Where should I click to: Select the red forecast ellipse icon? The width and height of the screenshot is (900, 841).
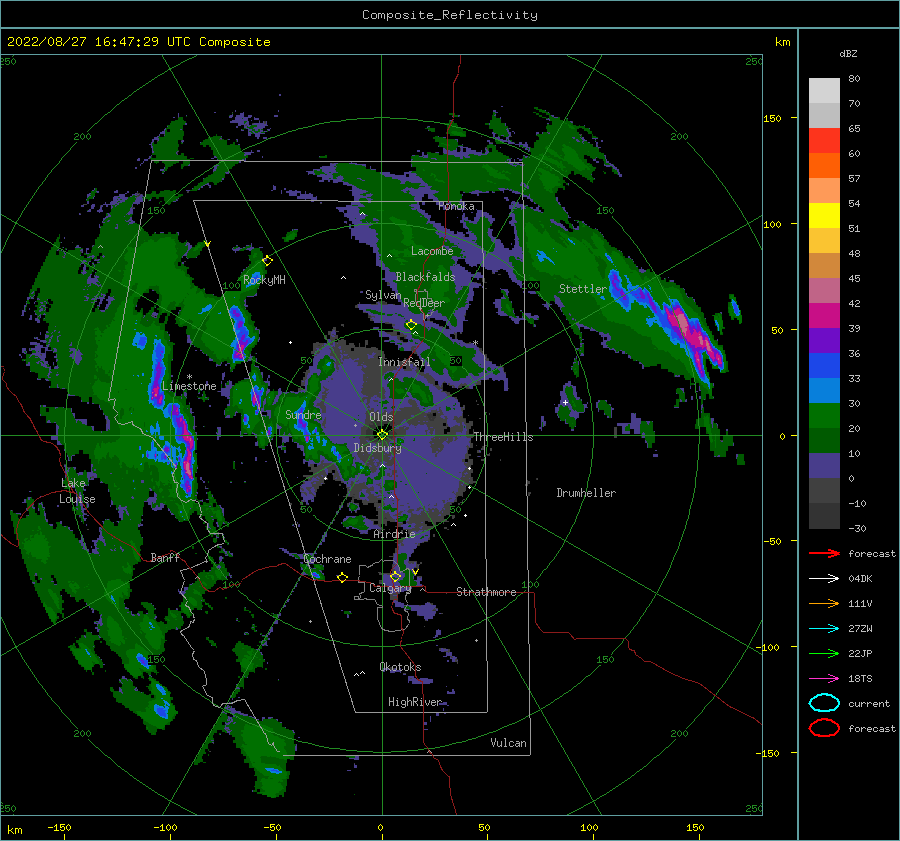pos(824,728)
